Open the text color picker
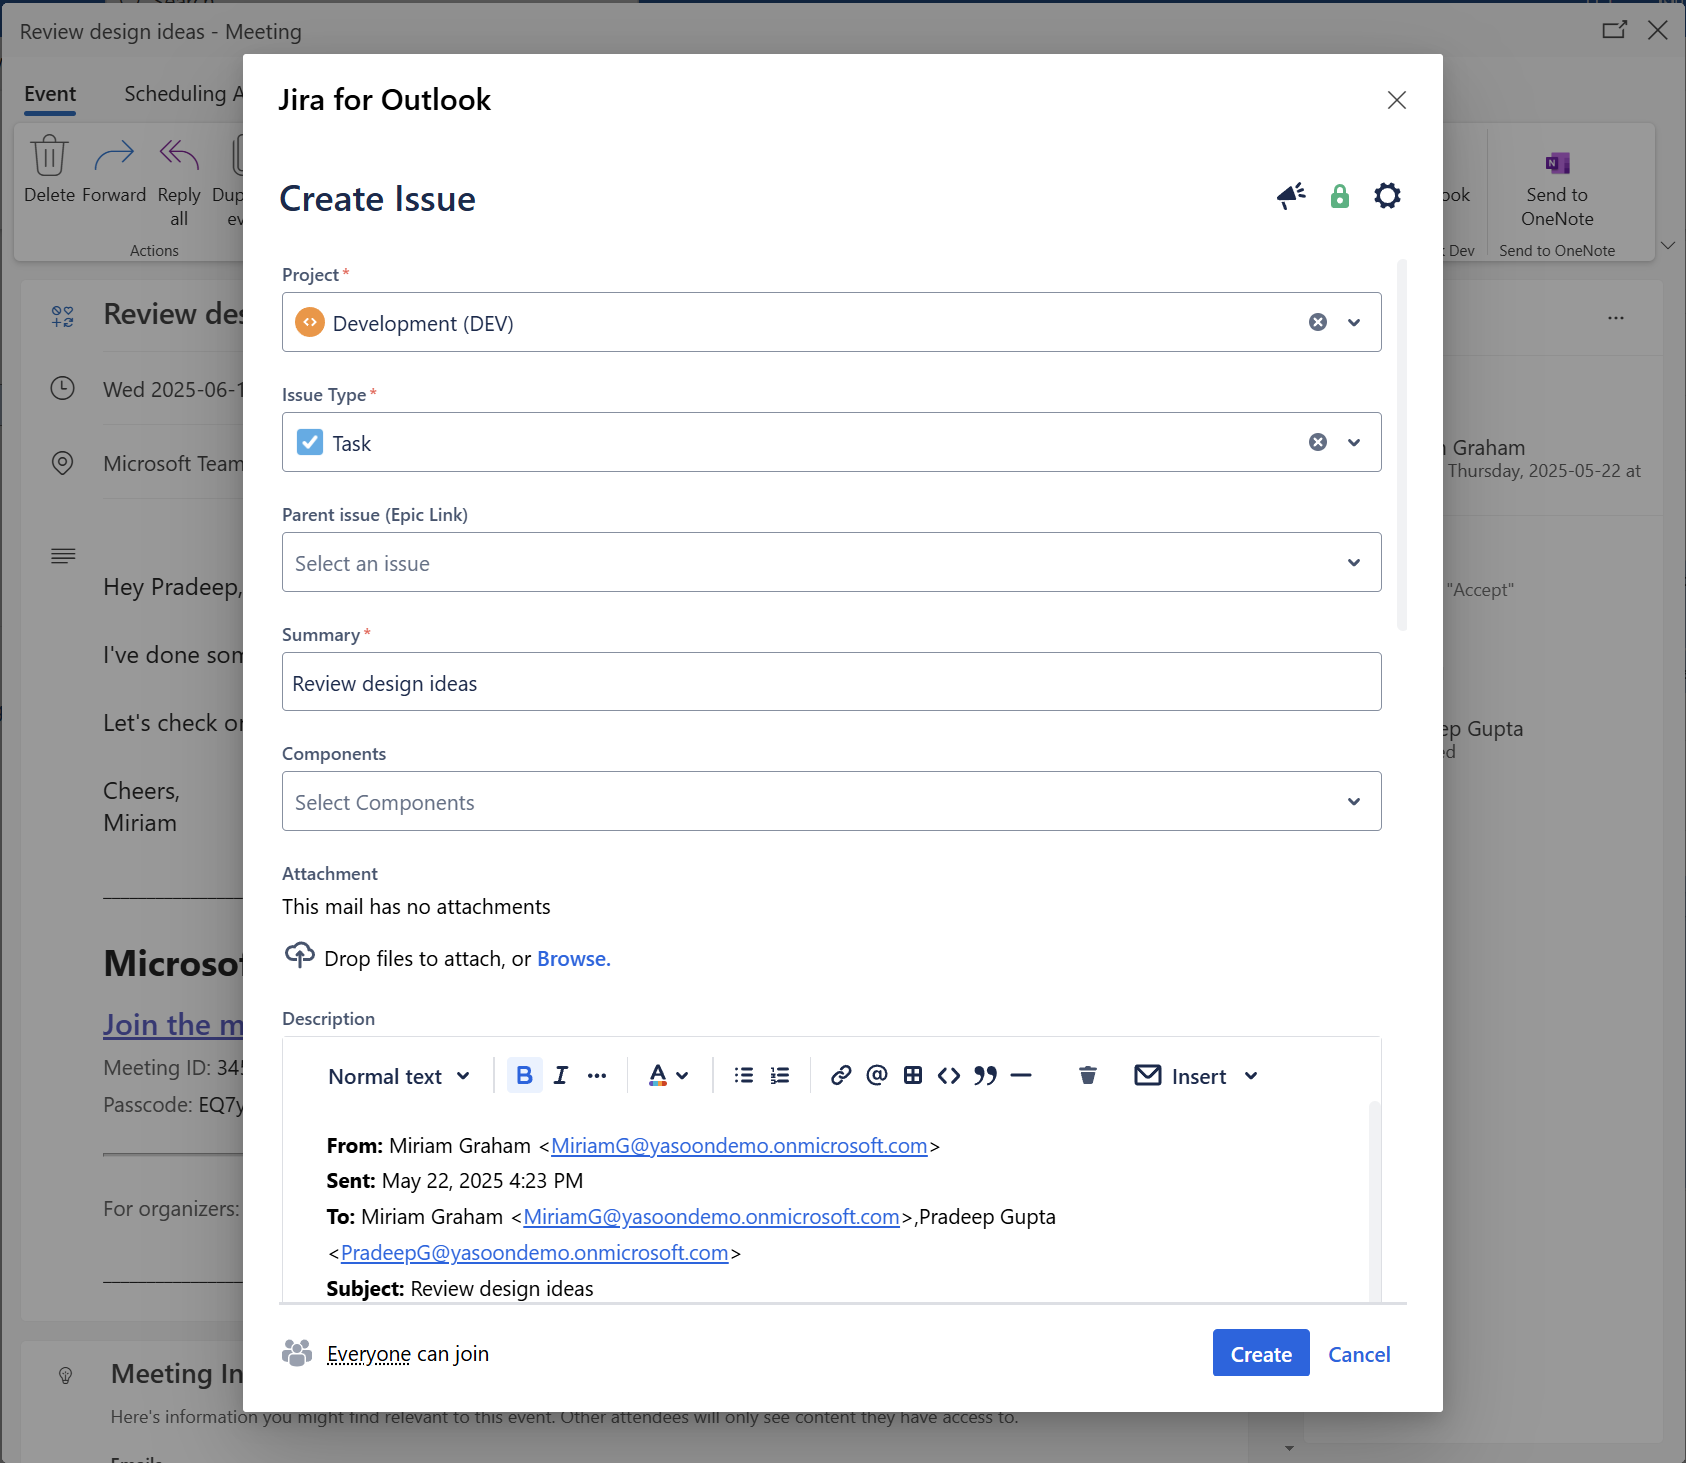1686x1463 pixels. 668,1075
